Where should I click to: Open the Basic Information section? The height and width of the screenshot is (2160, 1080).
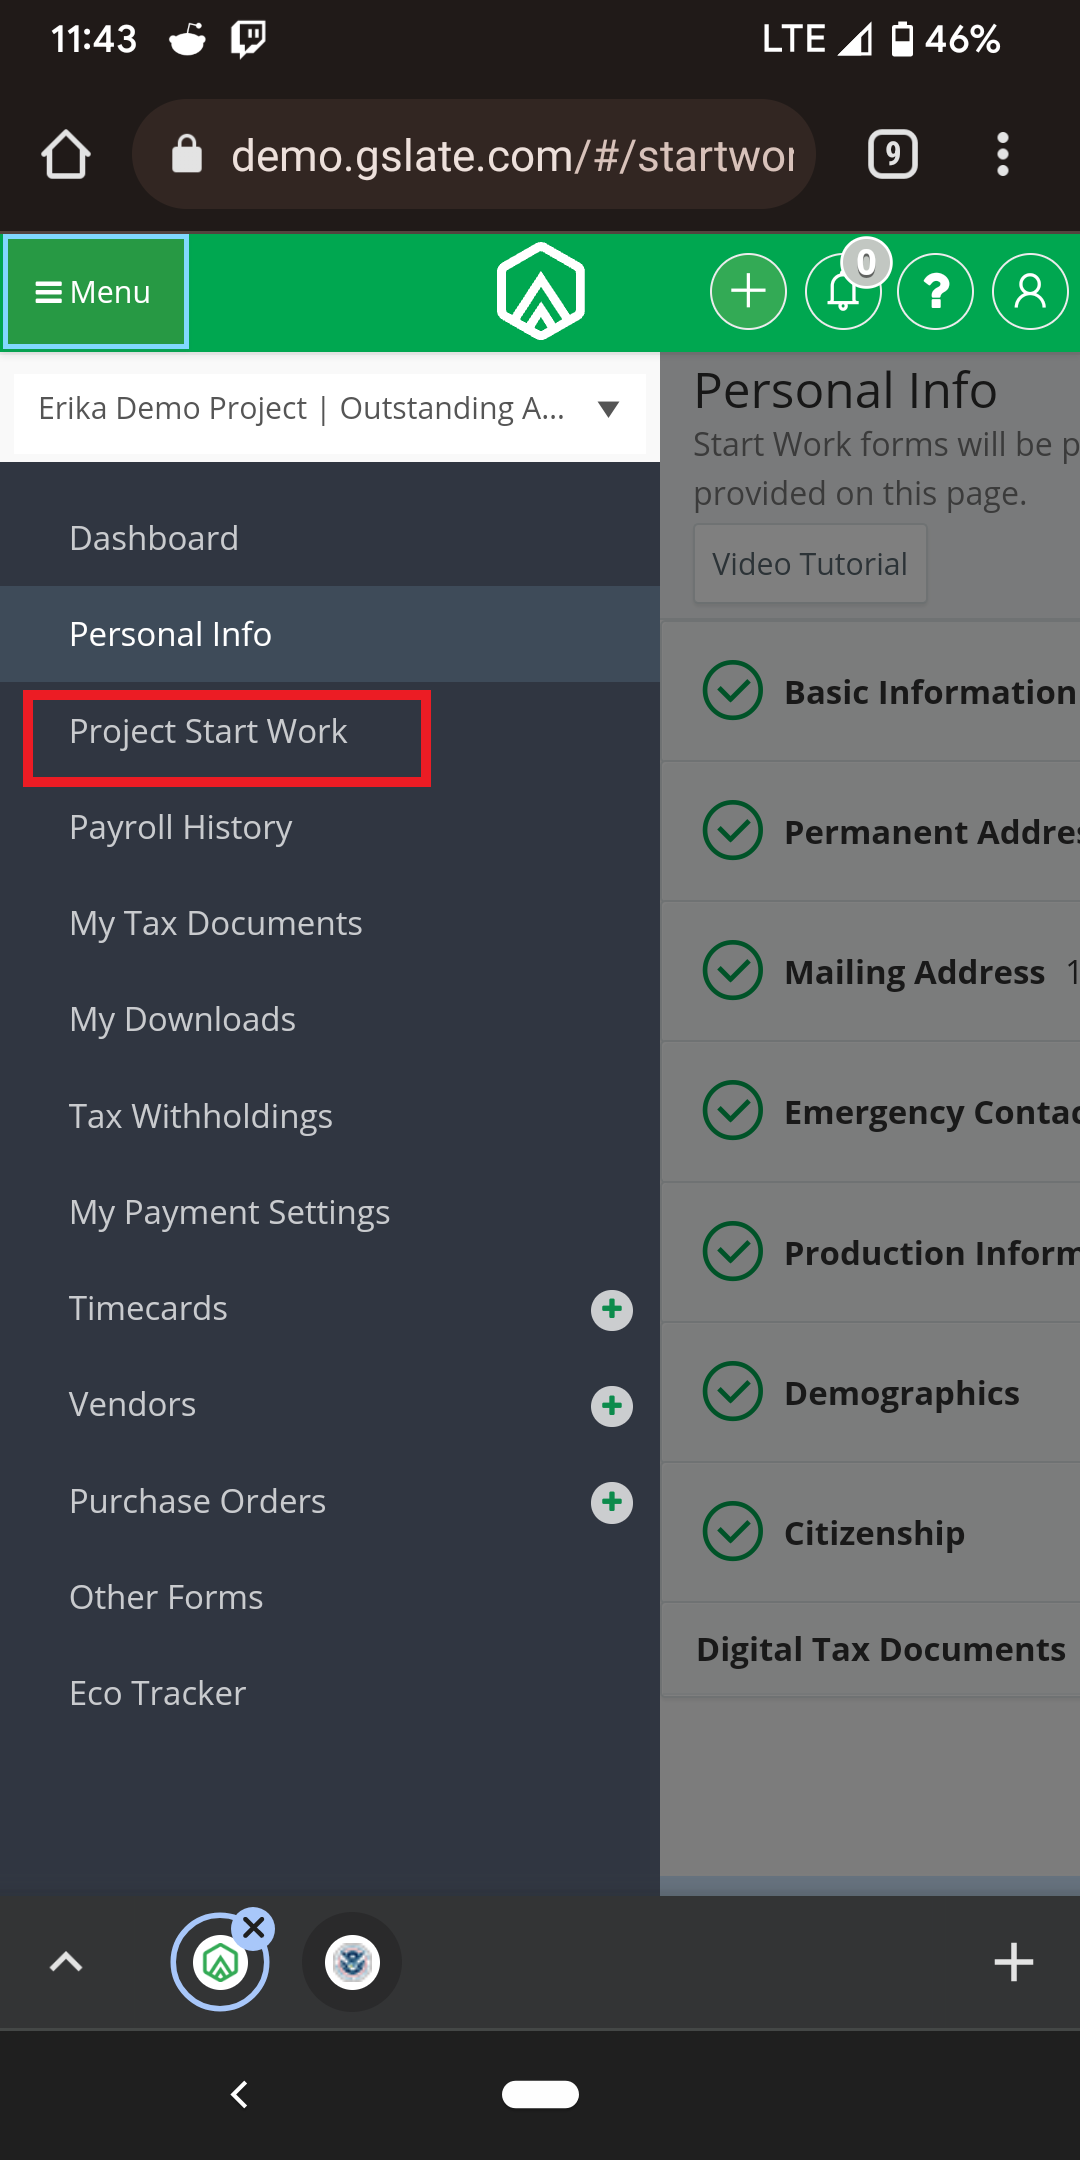click(870, 691)
